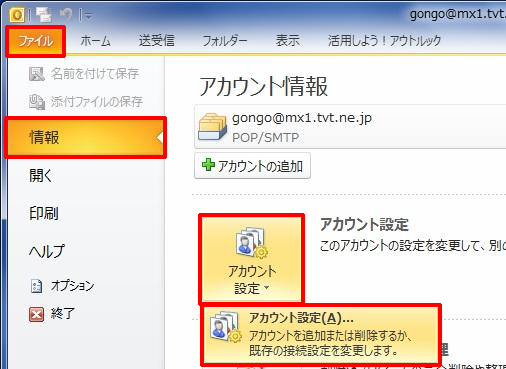
Task: Click the red 終了 X icon
Action: coord(36,314)
